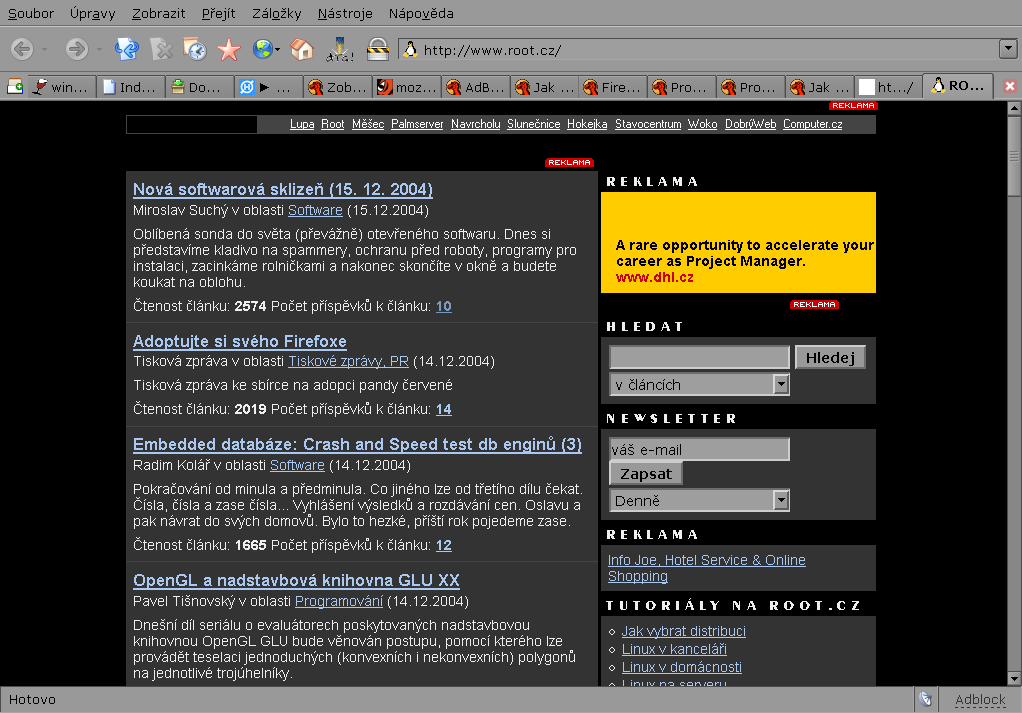Screen dimensions: 1022x713
Task: Switch to the tab with play arrow
Action: [x=269, y=87]
